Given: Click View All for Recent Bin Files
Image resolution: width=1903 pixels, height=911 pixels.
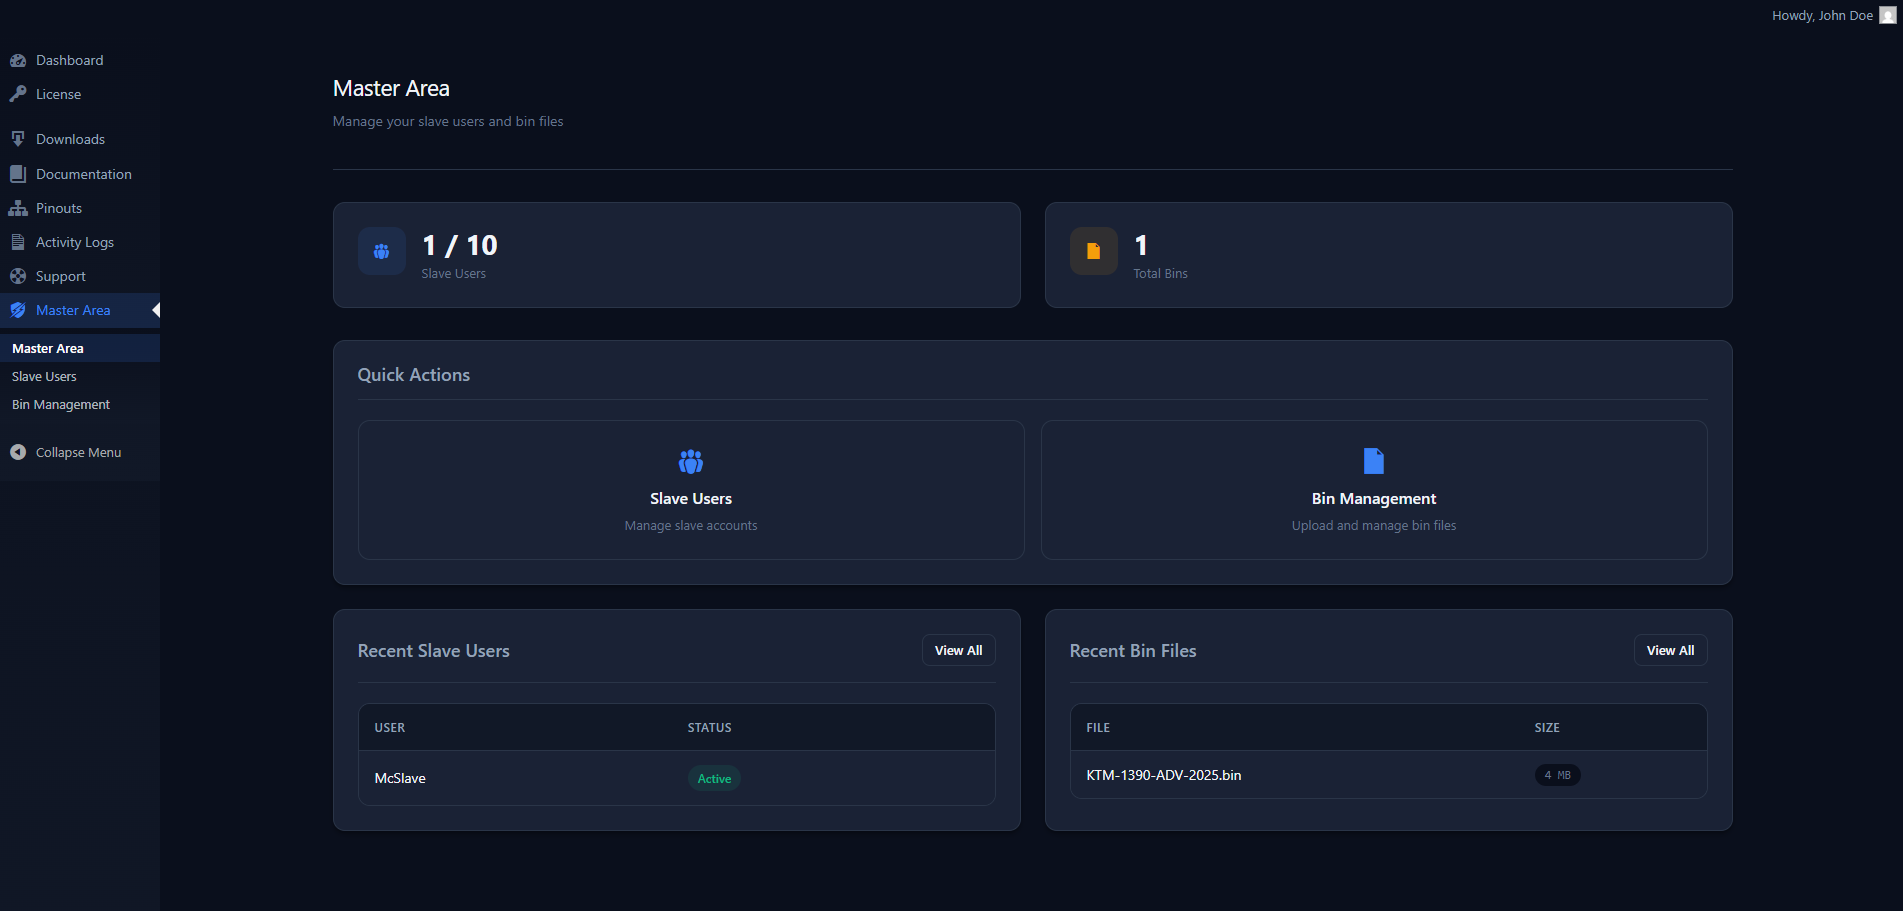Looking at the screenshot, I should click(1670, 650).
